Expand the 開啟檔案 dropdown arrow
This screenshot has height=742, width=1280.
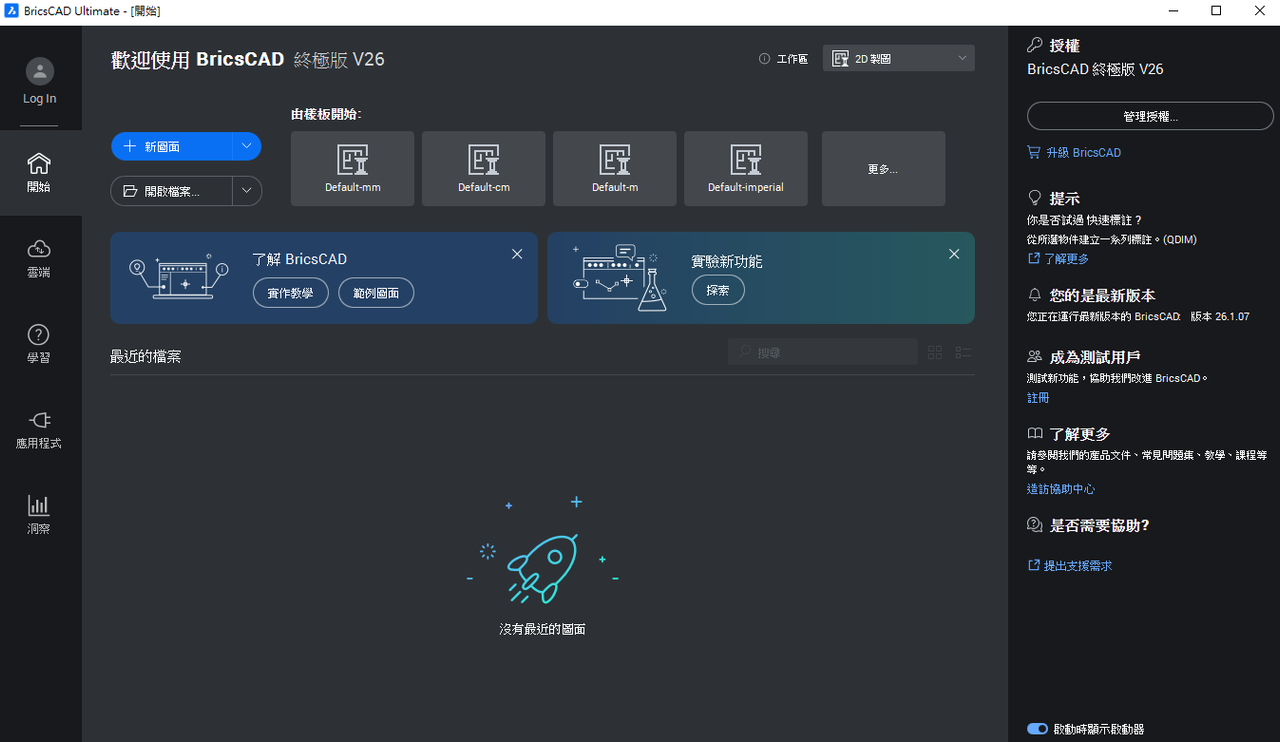(247, 191)
